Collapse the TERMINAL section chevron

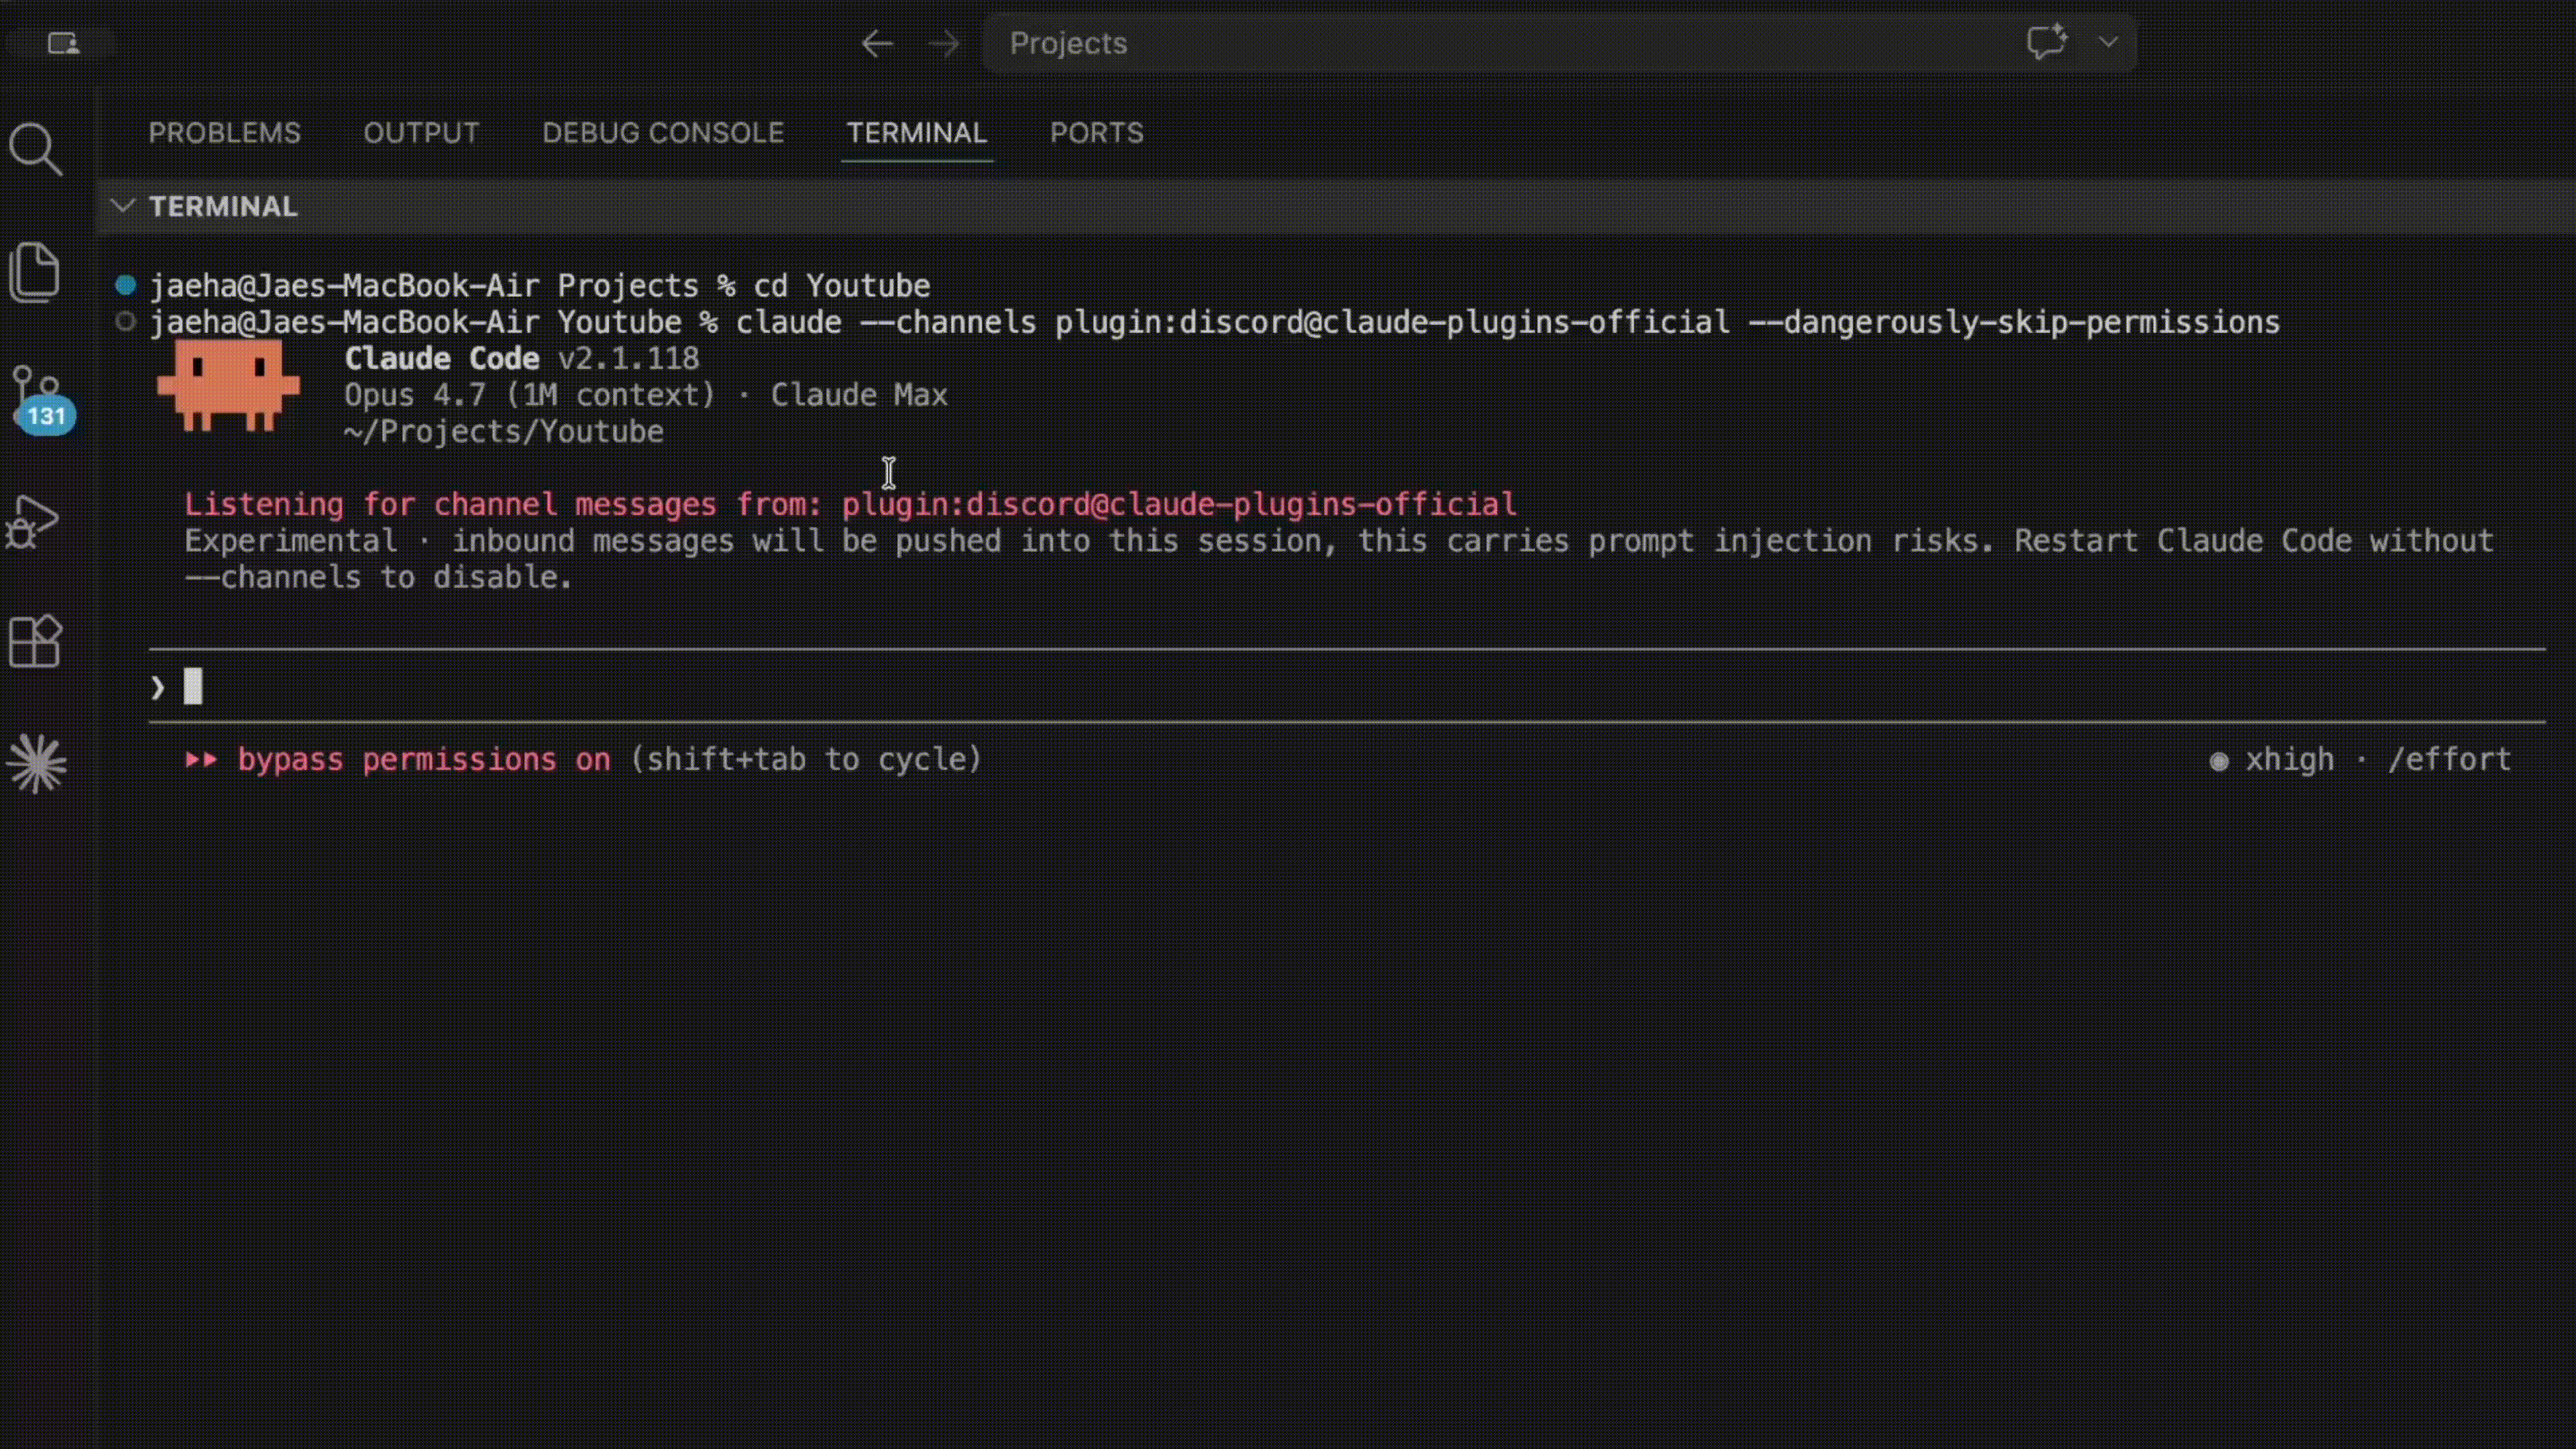(x=123, y=206)
